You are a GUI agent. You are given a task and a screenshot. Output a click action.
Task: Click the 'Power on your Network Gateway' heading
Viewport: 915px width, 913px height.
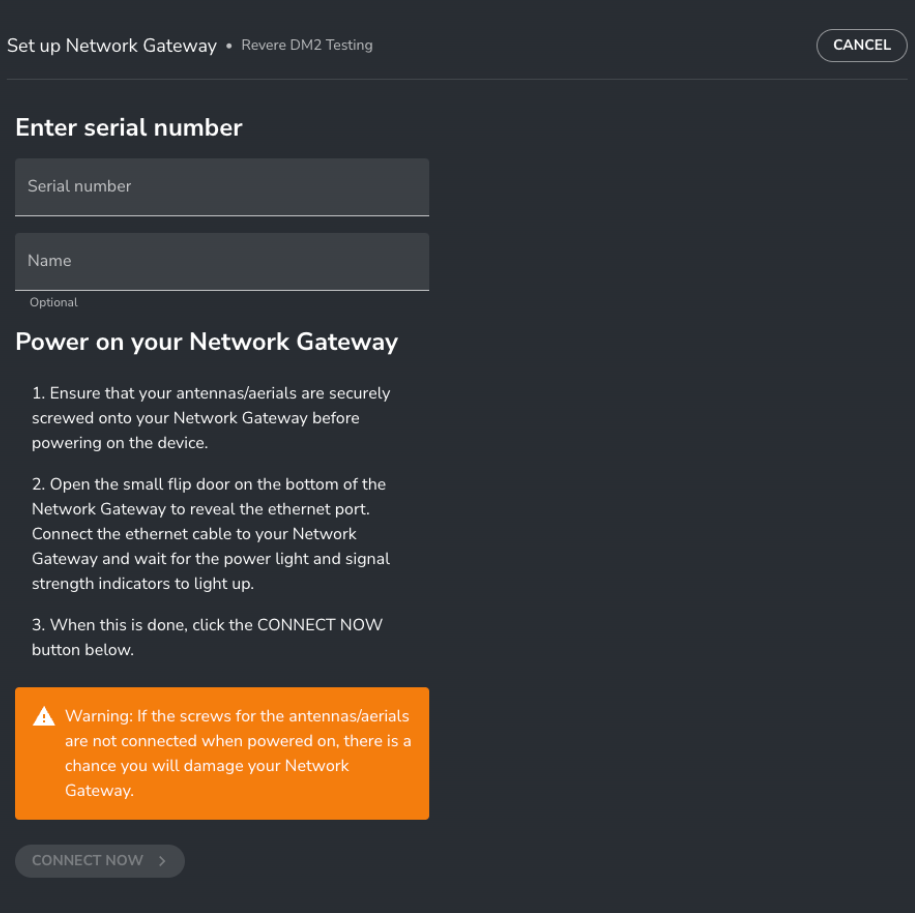[207, 342]
